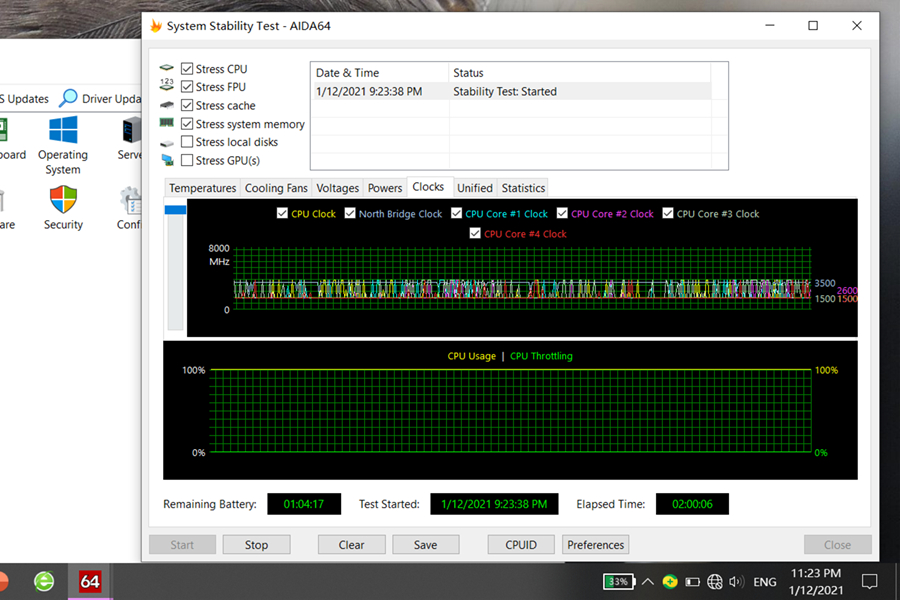Viewport: 900px width, 600px height.
Task: Show hidden tray icons chevron
Action: [647, 581]
